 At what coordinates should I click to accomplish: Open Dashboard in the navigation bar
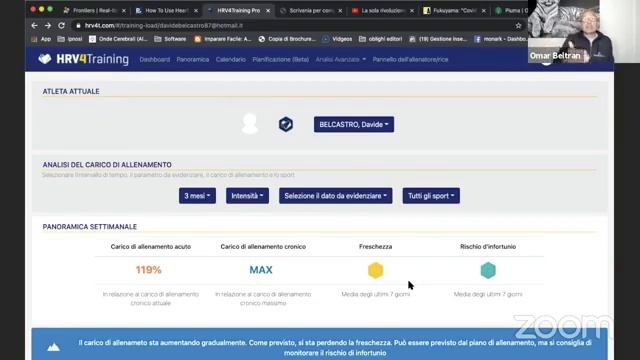(x=154, y=60)
